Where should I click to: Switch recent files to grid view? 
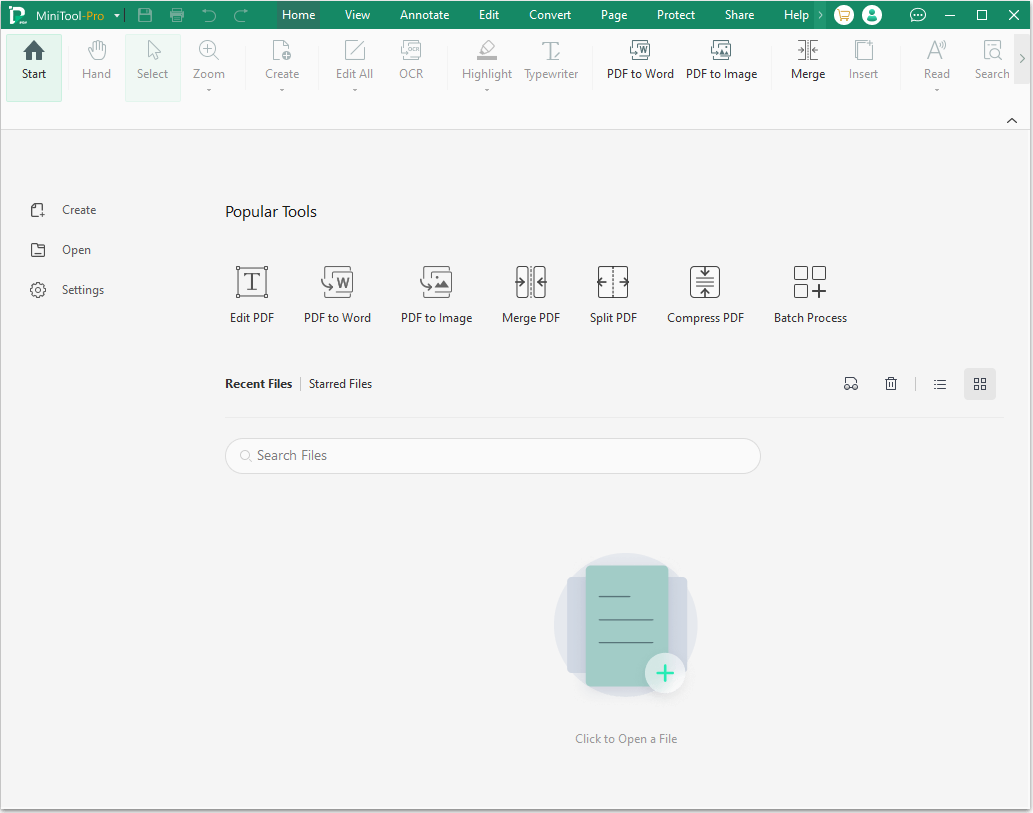[979, 383]
